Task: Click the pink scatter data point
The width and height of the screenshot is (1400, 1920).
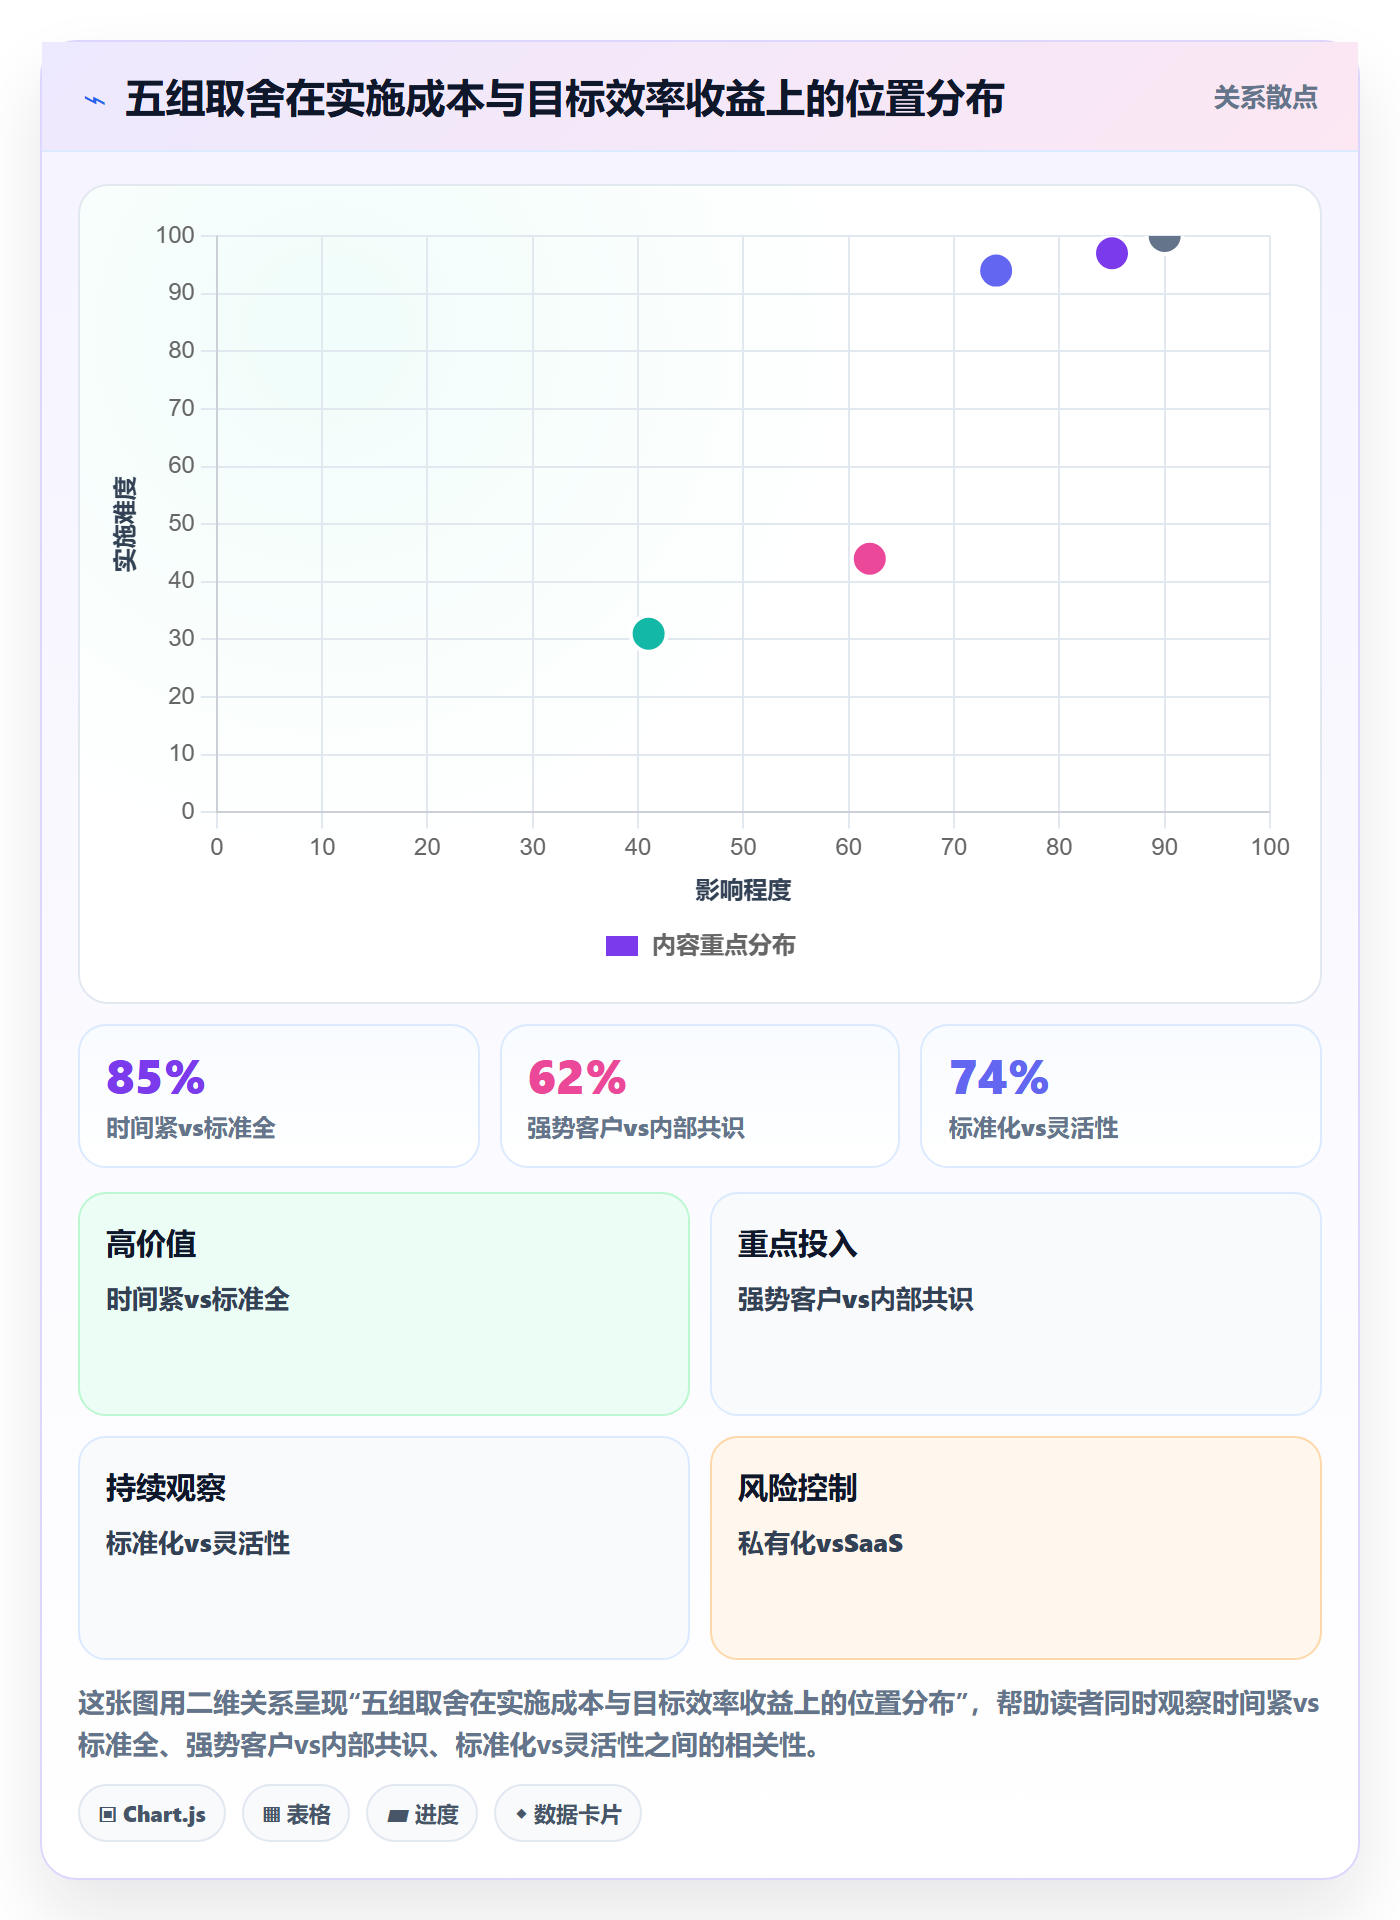Action: (x=869, y=558)
